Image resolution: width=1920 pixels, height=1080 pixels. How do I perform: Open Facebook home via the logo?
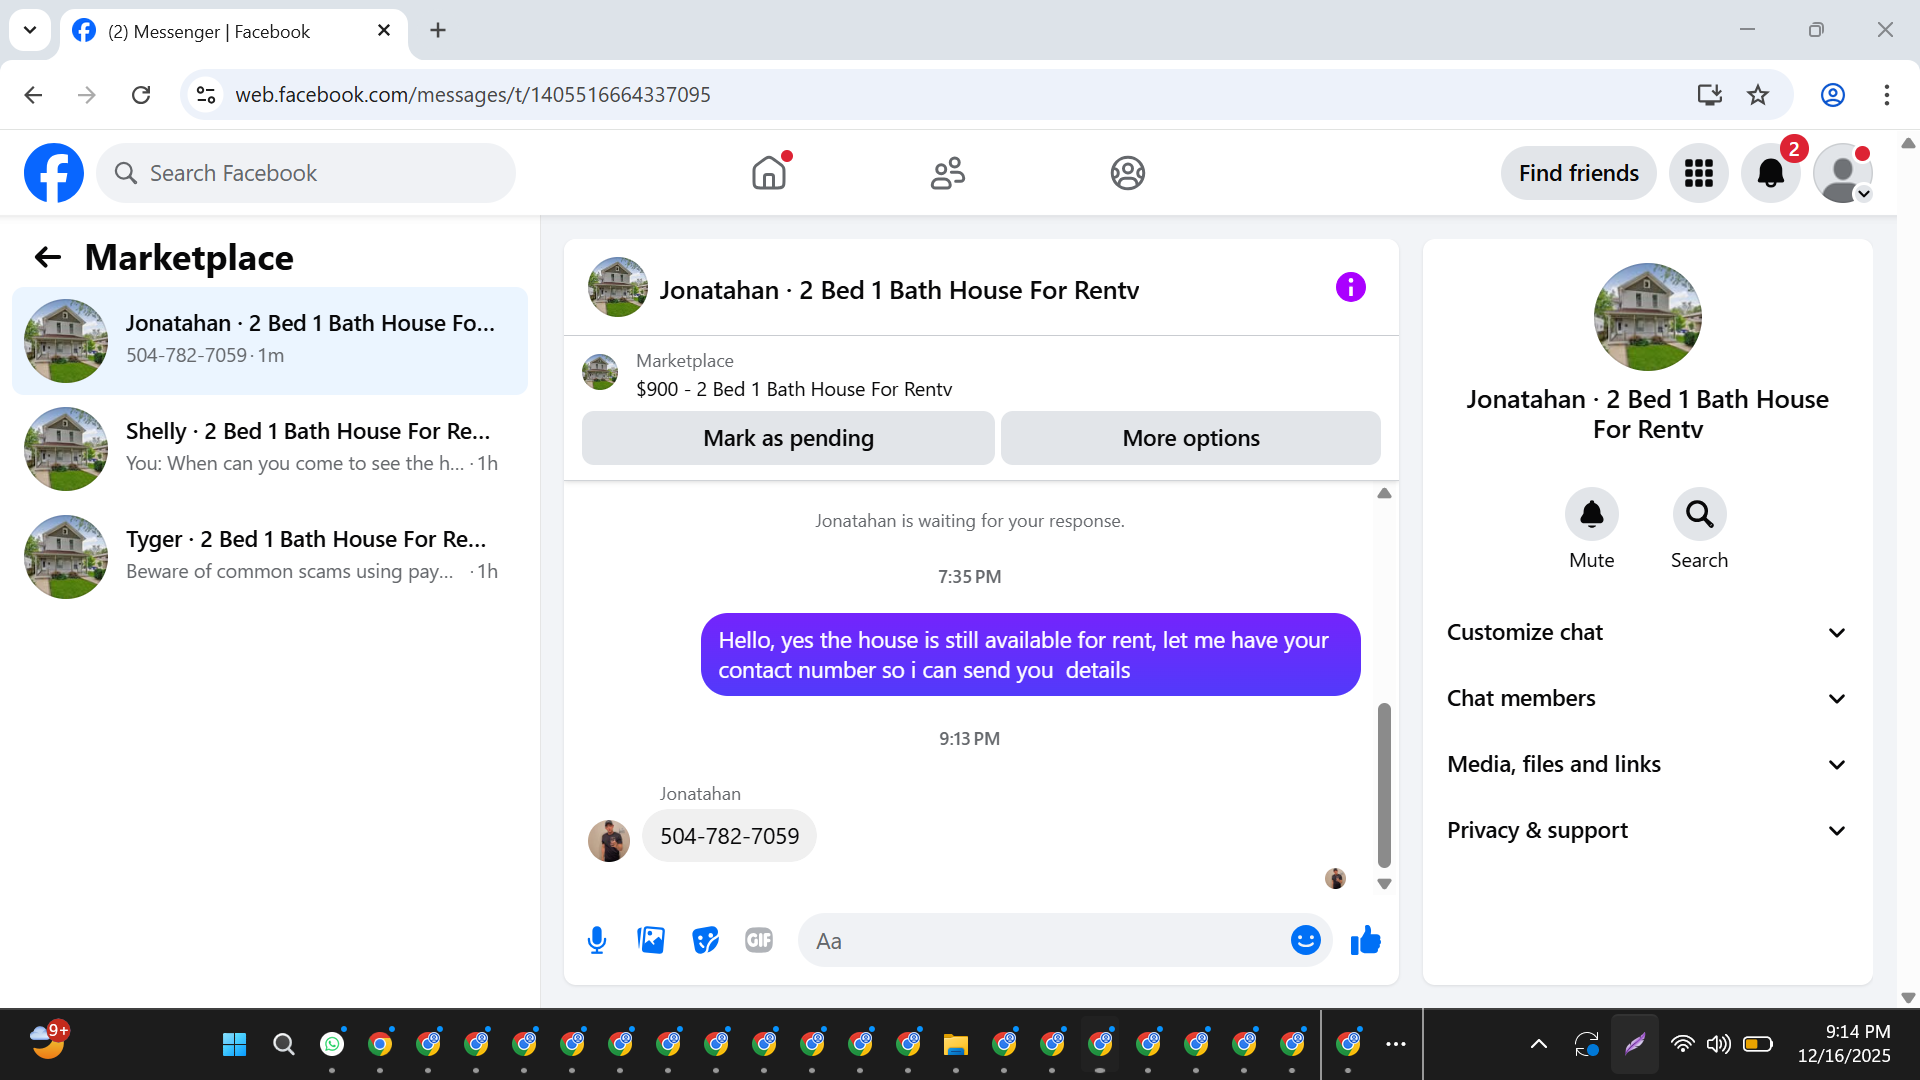pos(54,173)
